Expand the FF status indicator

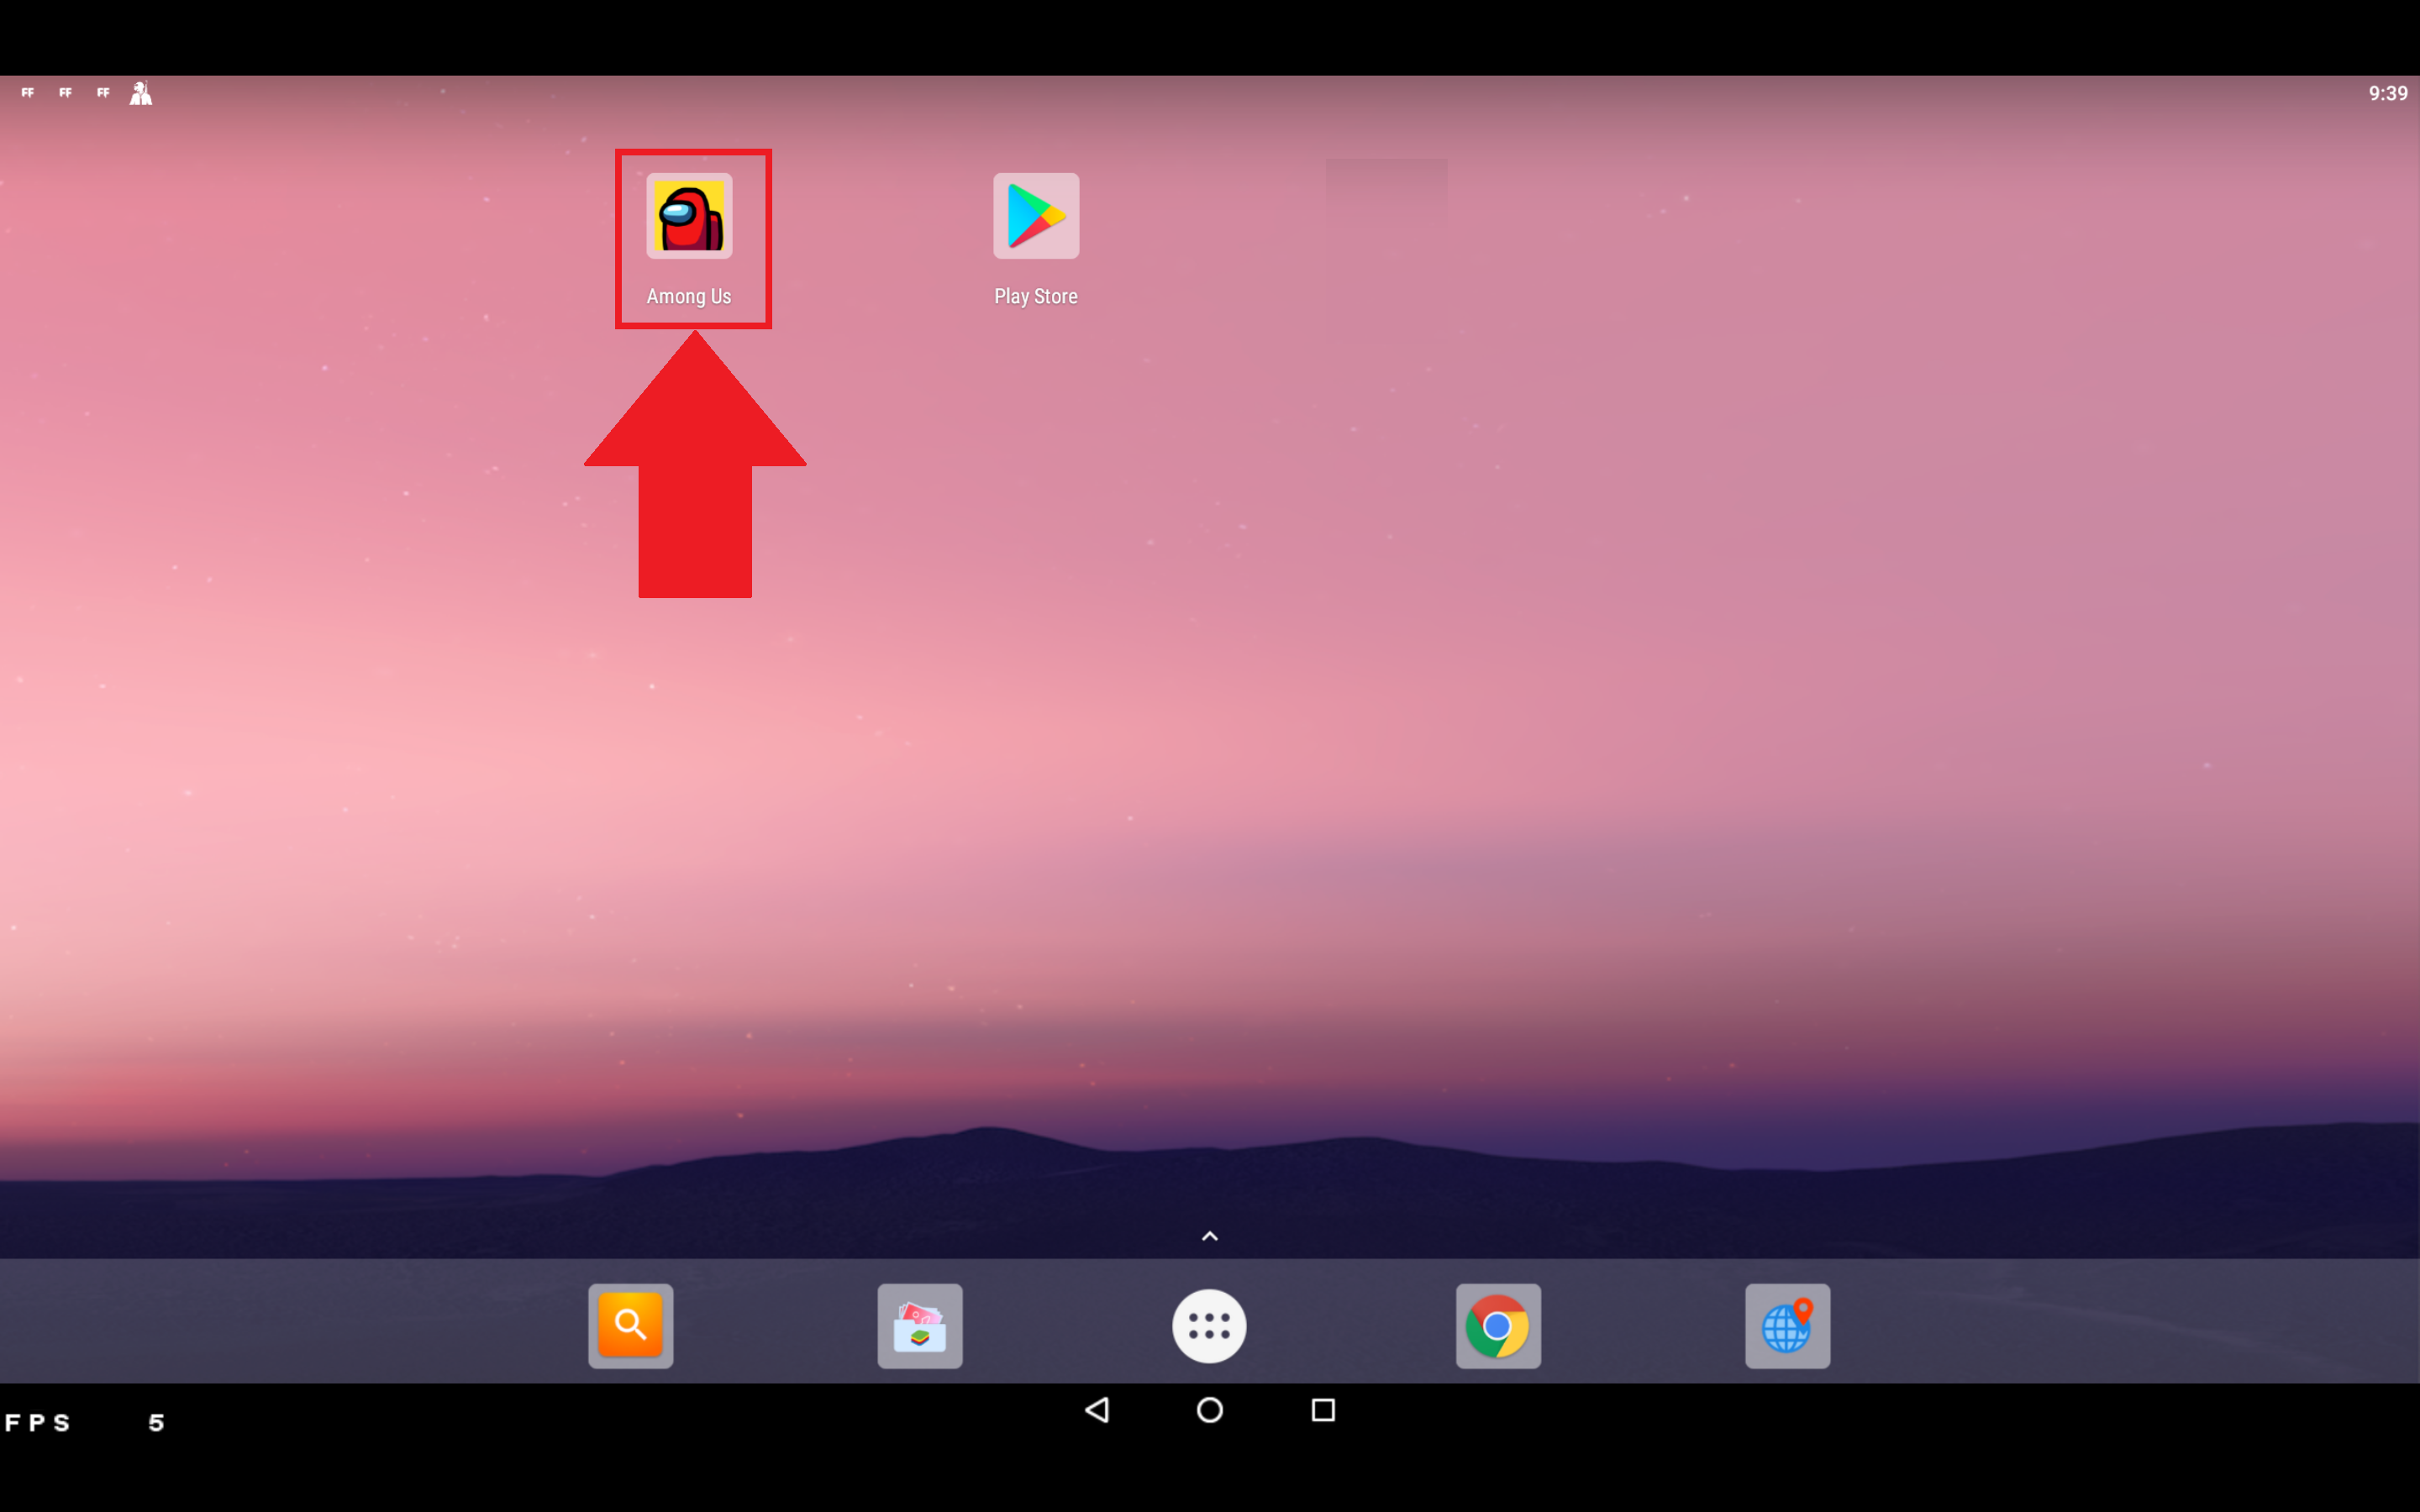click(26, 92)
